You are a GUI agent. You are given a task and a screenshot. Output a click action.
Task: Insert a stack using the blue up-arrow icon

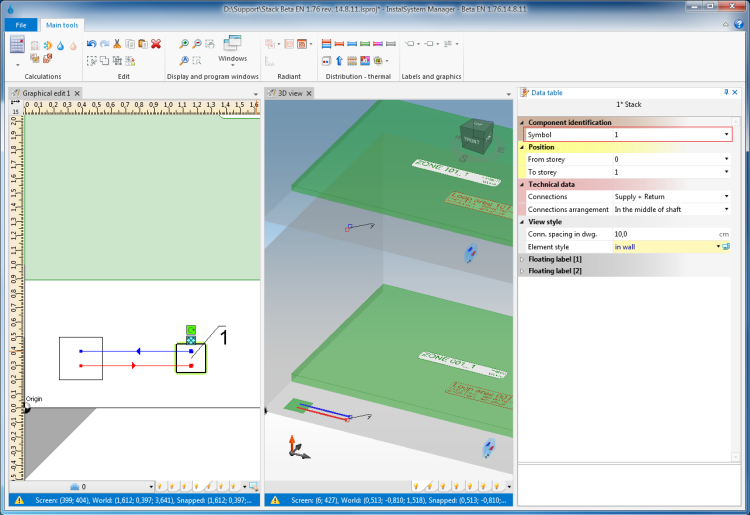(339, 61)
